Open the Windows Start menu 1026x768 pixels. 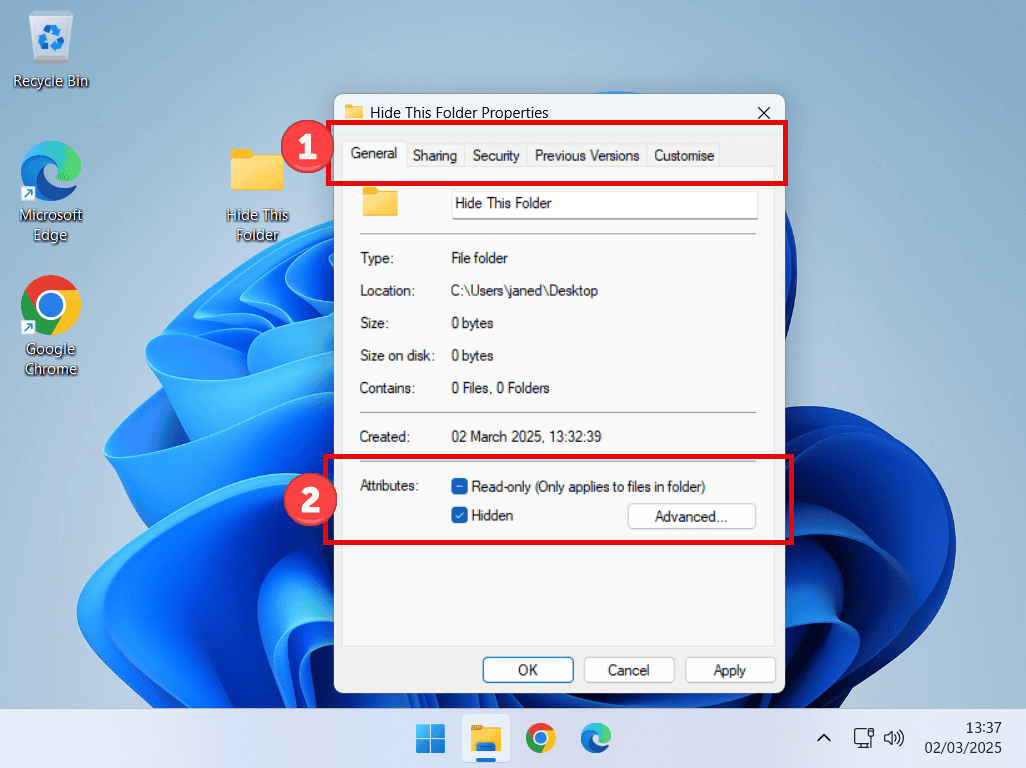coord(430,738)
